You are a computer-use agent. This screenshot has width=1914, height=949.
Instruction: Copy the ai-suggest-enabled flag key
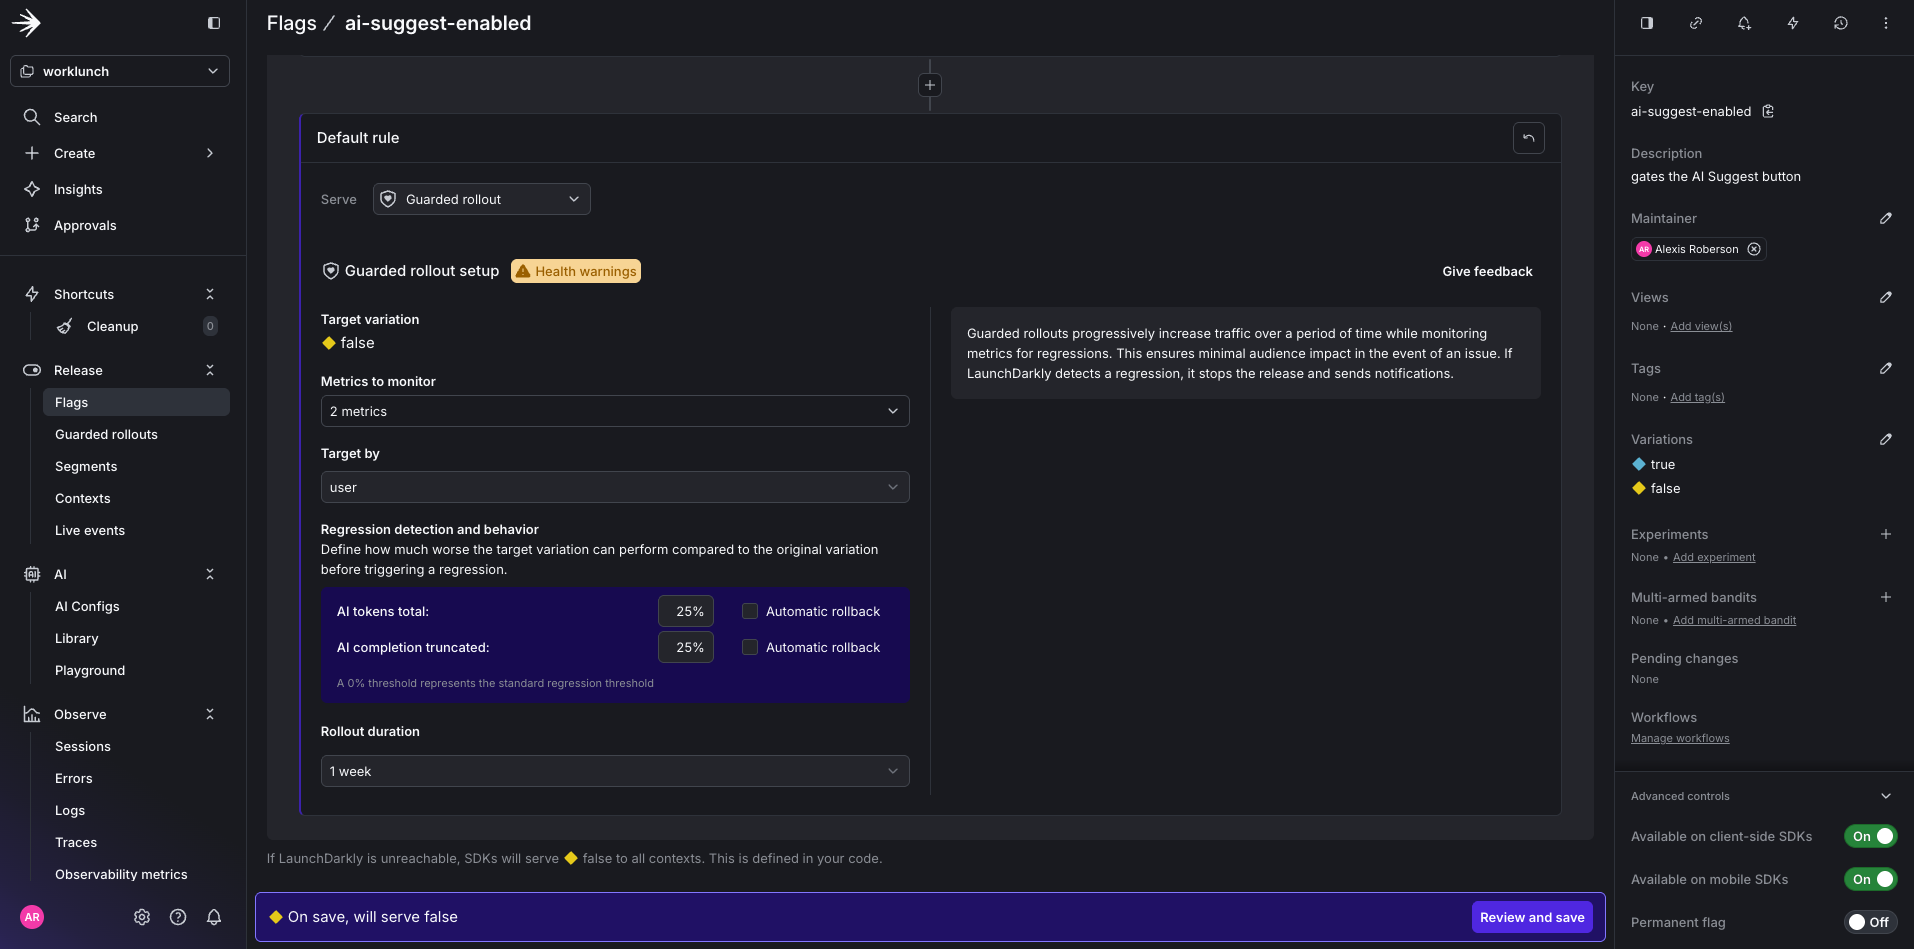coord(1768,111)
